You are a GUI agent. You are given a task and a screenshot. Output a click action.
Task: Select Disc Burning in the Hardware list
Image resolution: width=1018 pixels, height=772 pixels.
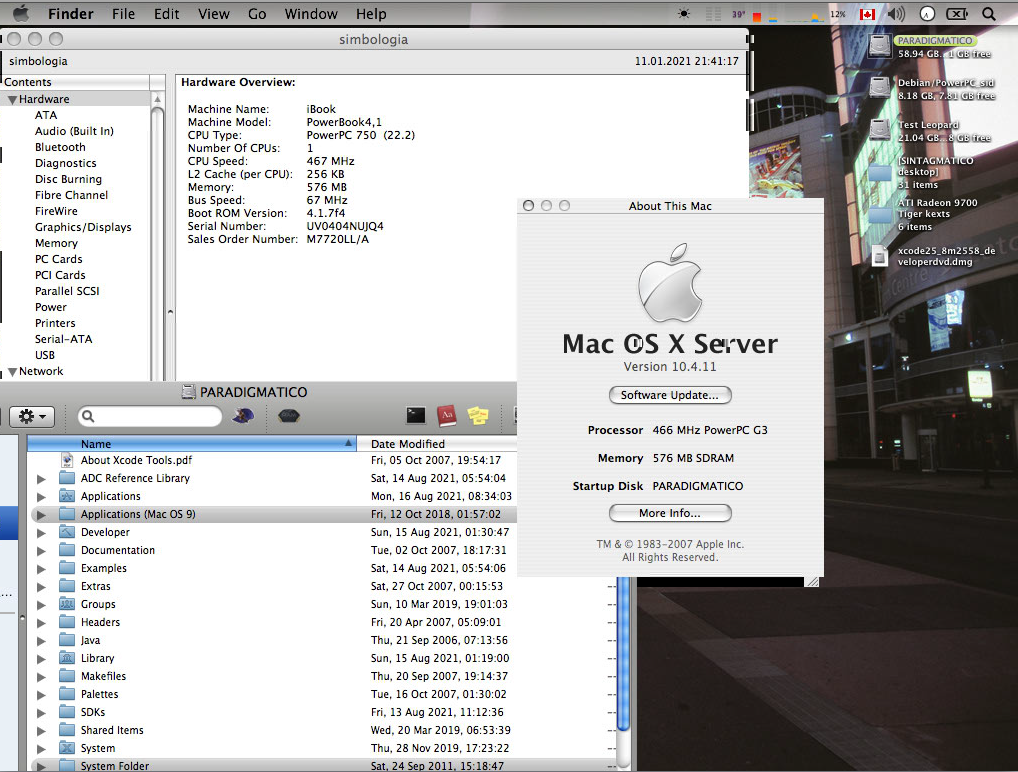[68, 179]
